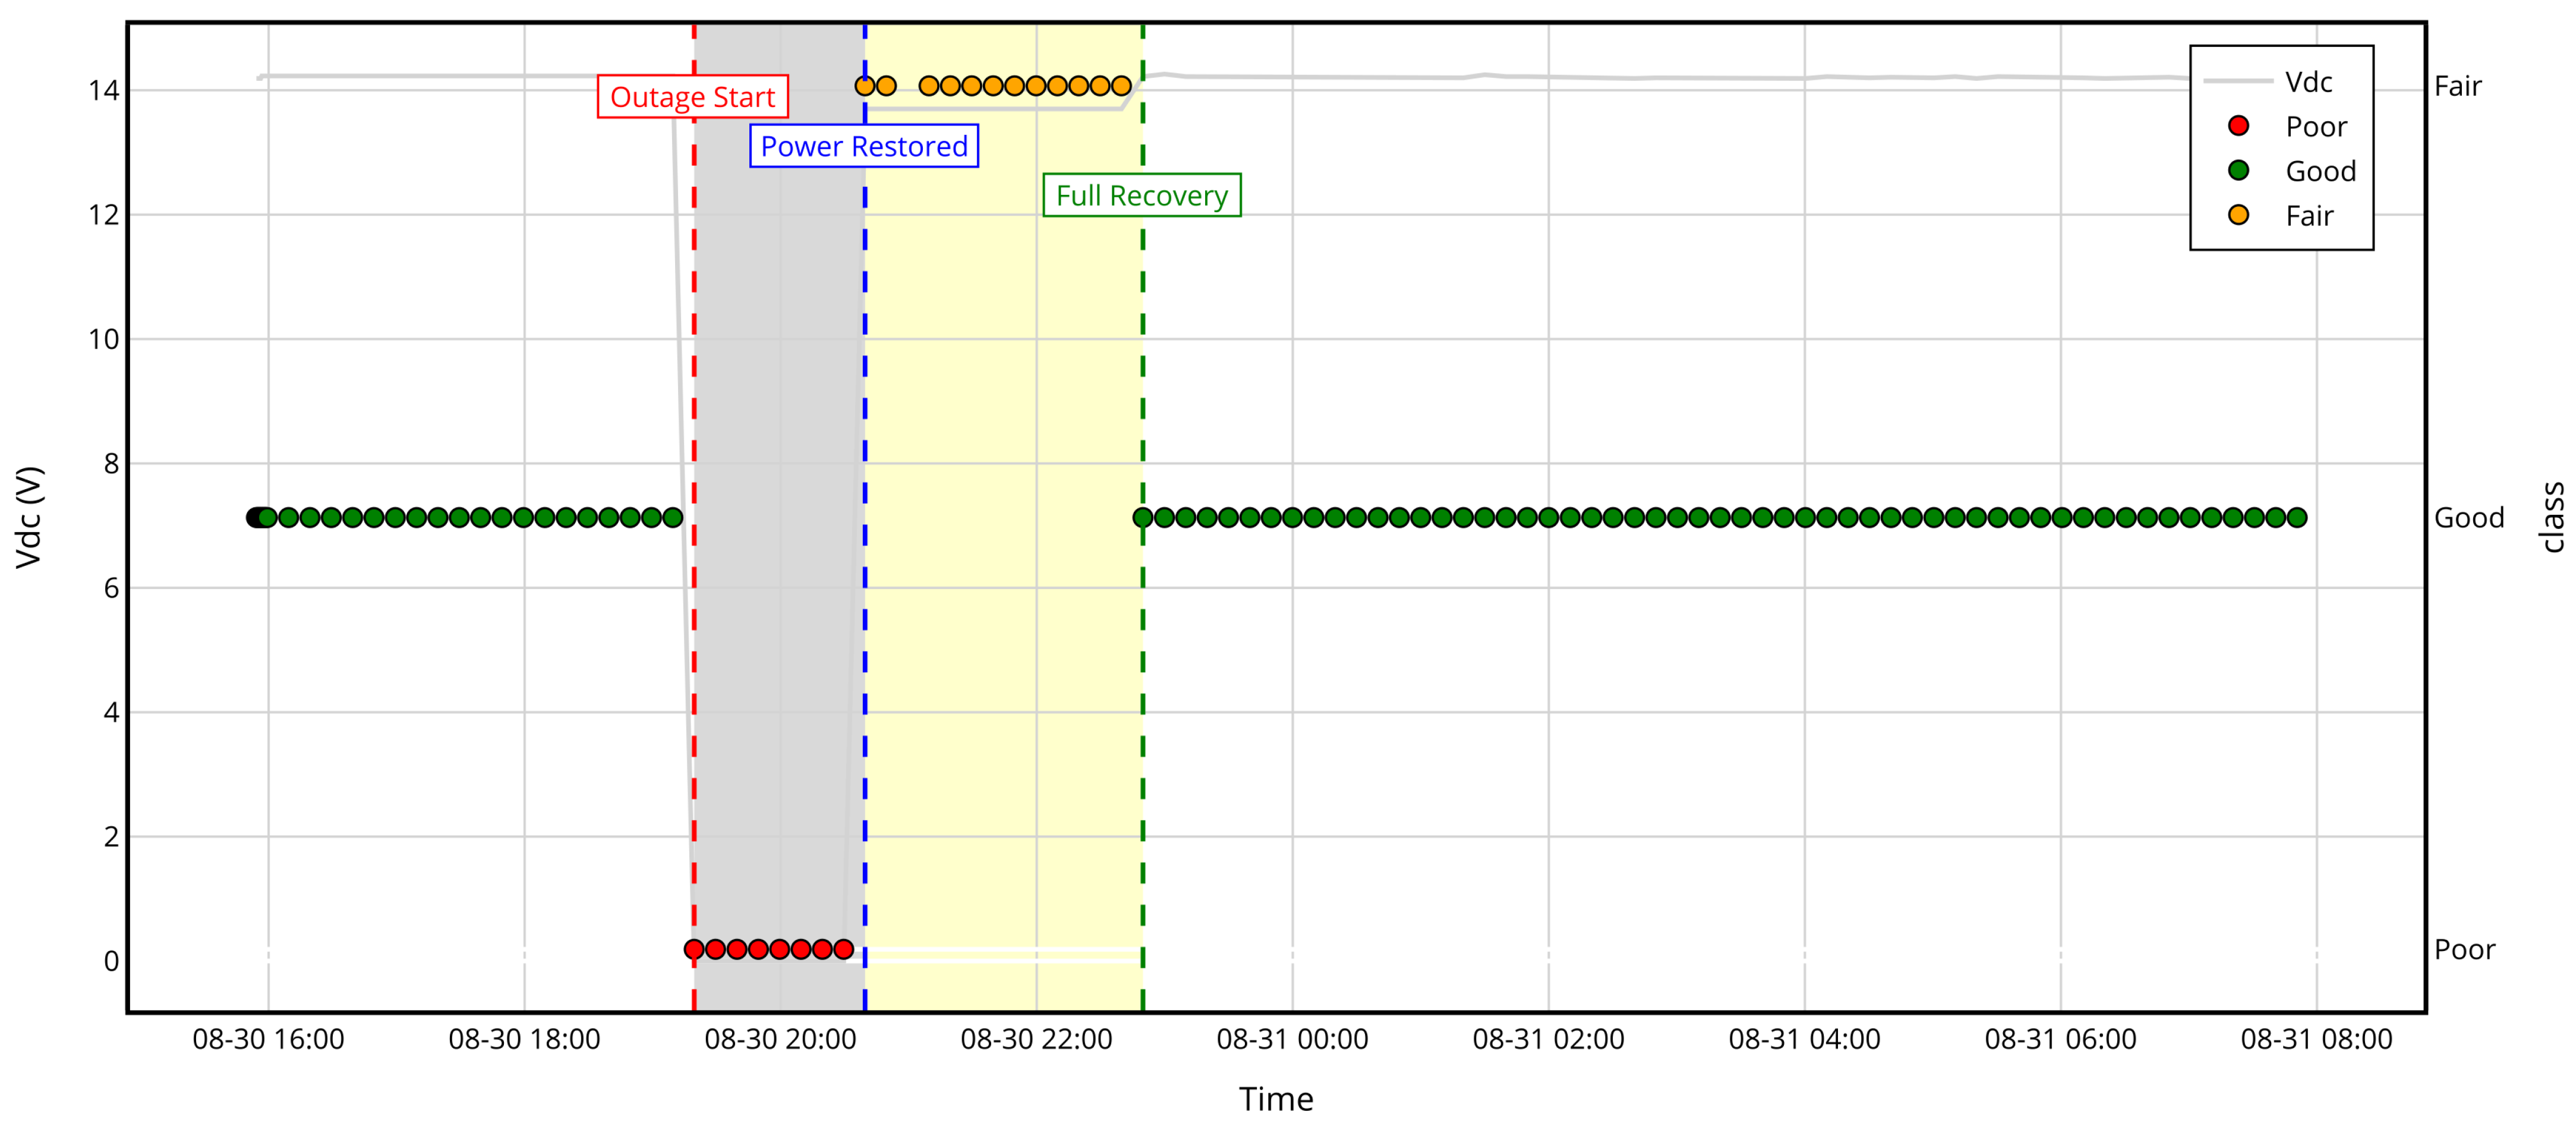
Task: Click the orange Fair legend marker
Action: point(2238,215)
